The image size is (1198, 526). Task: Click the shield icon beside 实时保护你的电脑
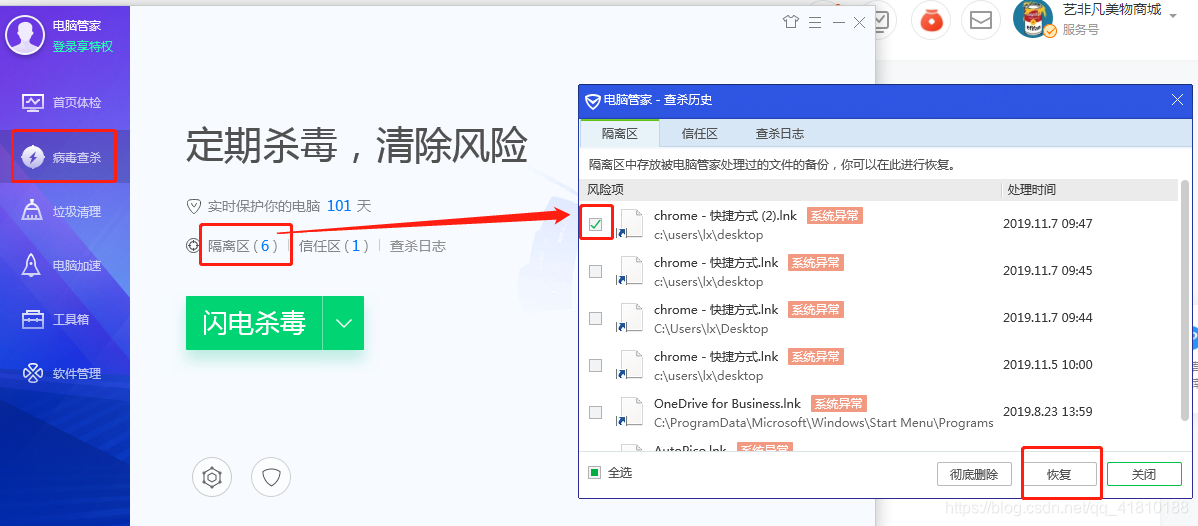tap(193, 206)
